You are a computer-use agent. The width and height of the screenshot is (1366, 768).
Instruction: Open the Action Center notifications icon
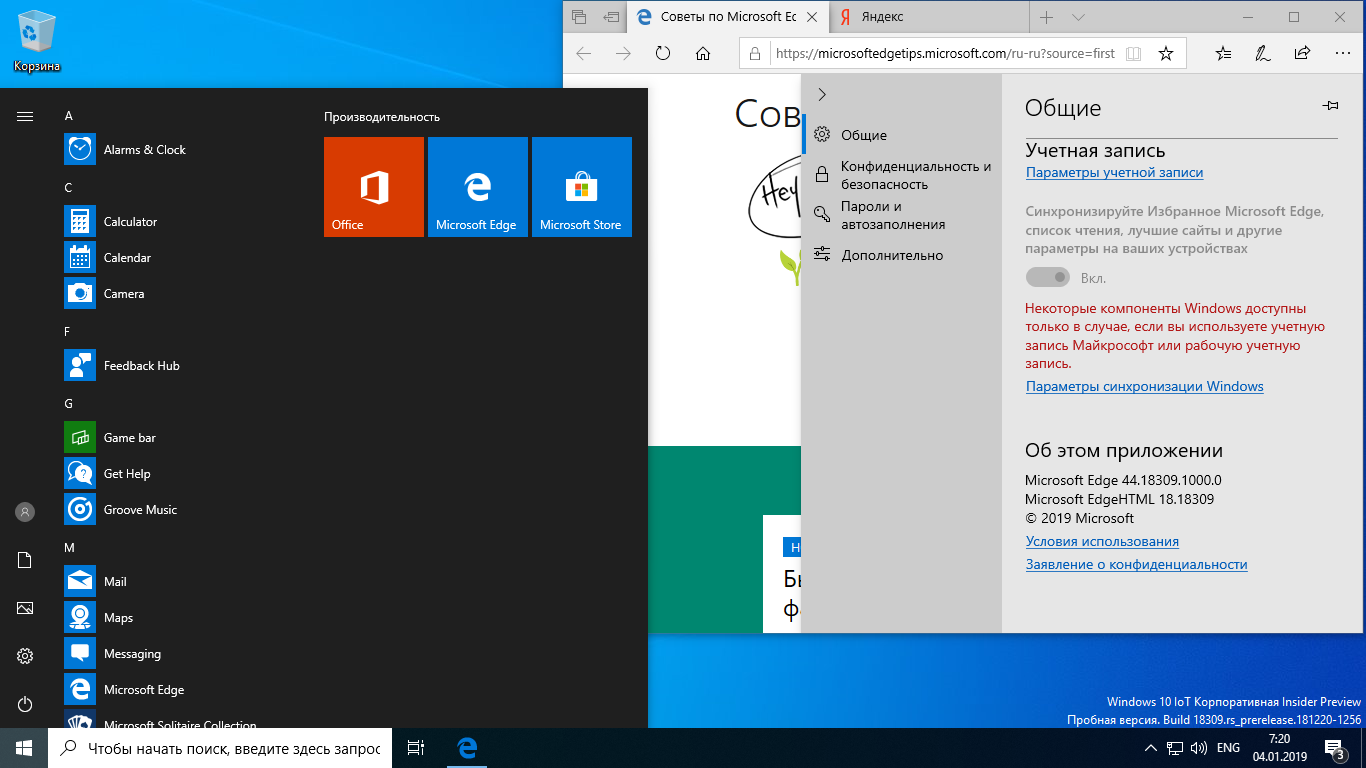pos(1334,748)
